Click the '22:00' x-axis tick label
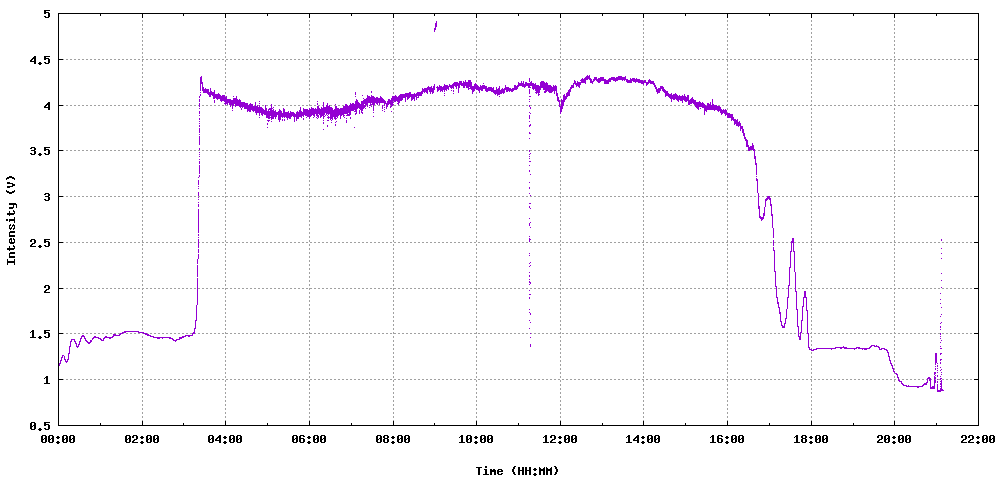This screenshot has height=480, width=1000. click(978, 439)
